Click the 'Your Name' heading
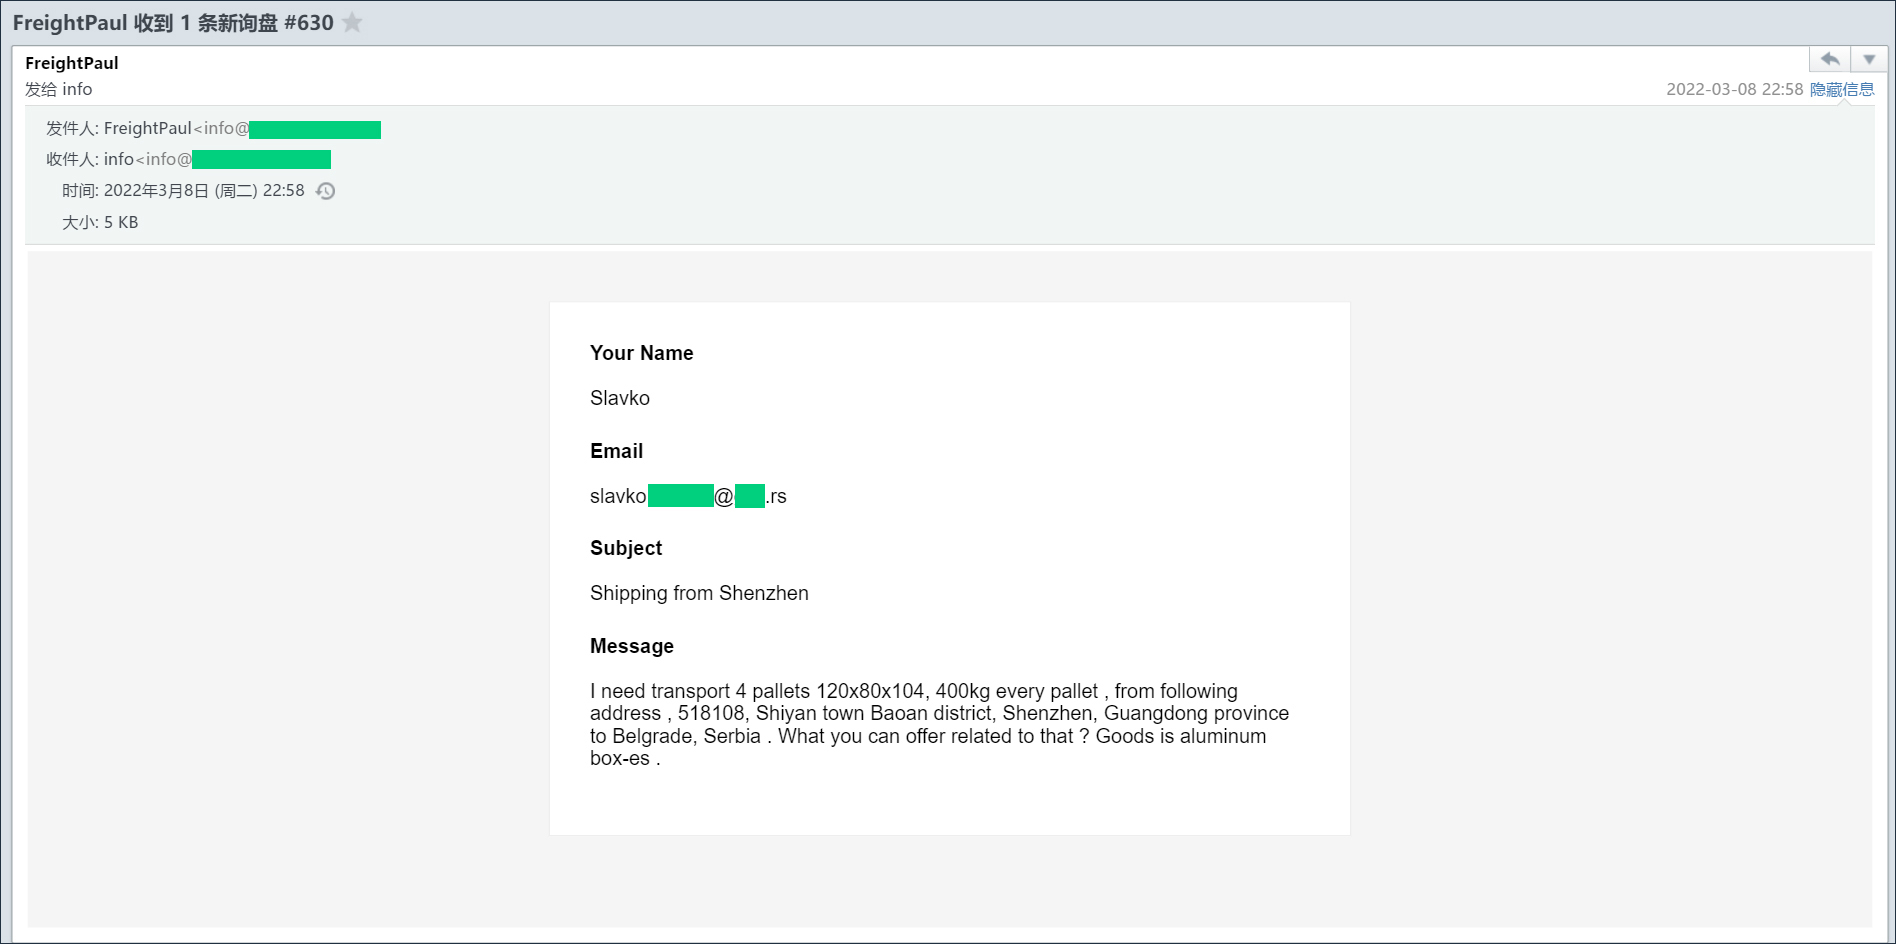 [x=641, y=353]
